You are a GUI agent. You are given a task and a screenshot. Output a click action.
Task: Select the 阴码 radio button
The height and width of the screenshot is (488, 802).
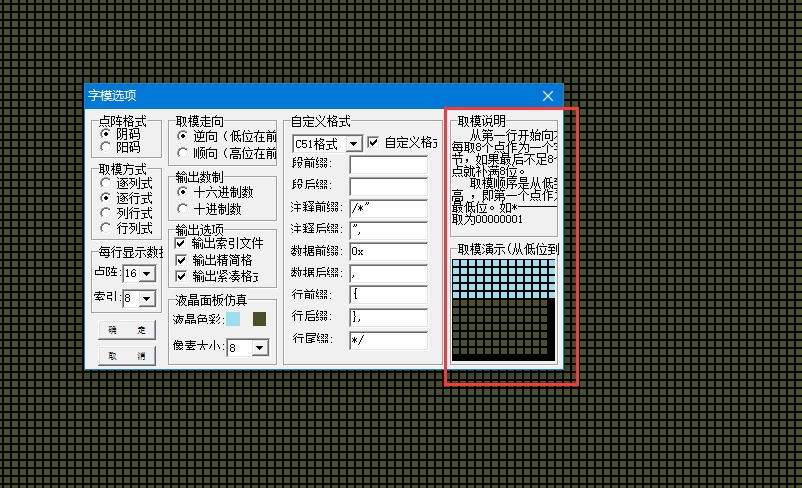(106, 134)
